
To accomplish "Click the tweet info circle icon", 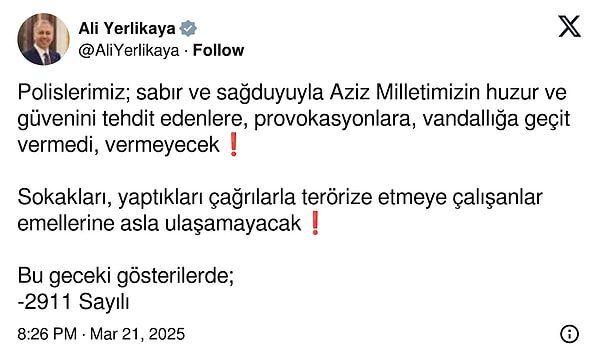I will point(569,334).
